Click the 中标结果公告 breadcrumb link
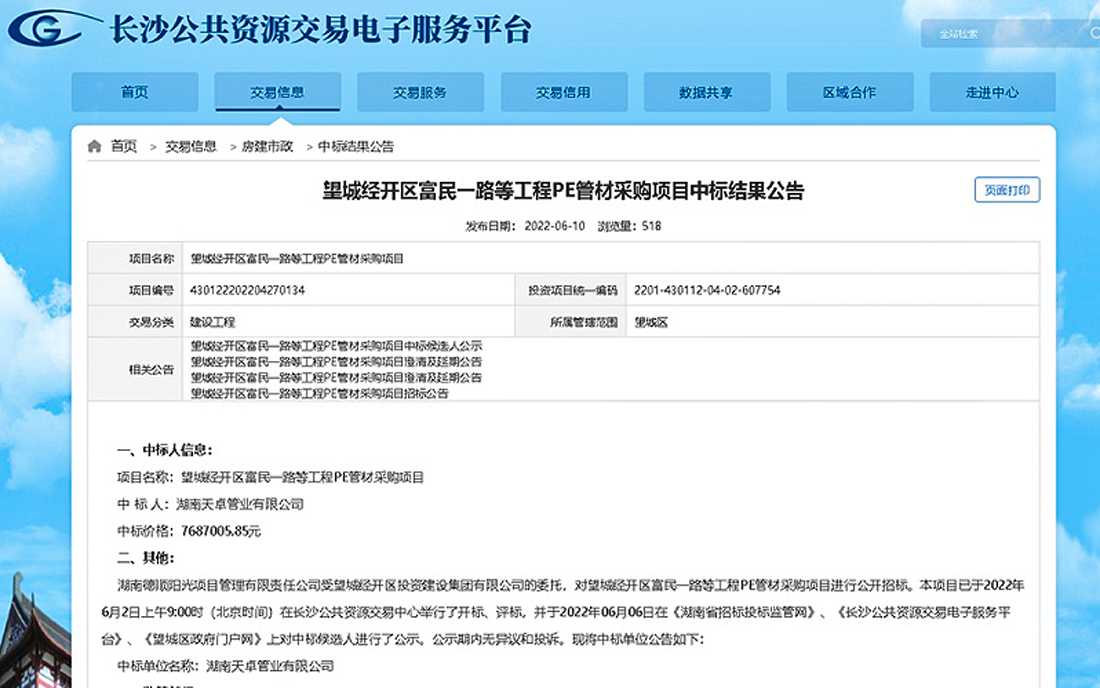Image resolution: width=1100 pixels, height=688 pixels. coord(356,146)
